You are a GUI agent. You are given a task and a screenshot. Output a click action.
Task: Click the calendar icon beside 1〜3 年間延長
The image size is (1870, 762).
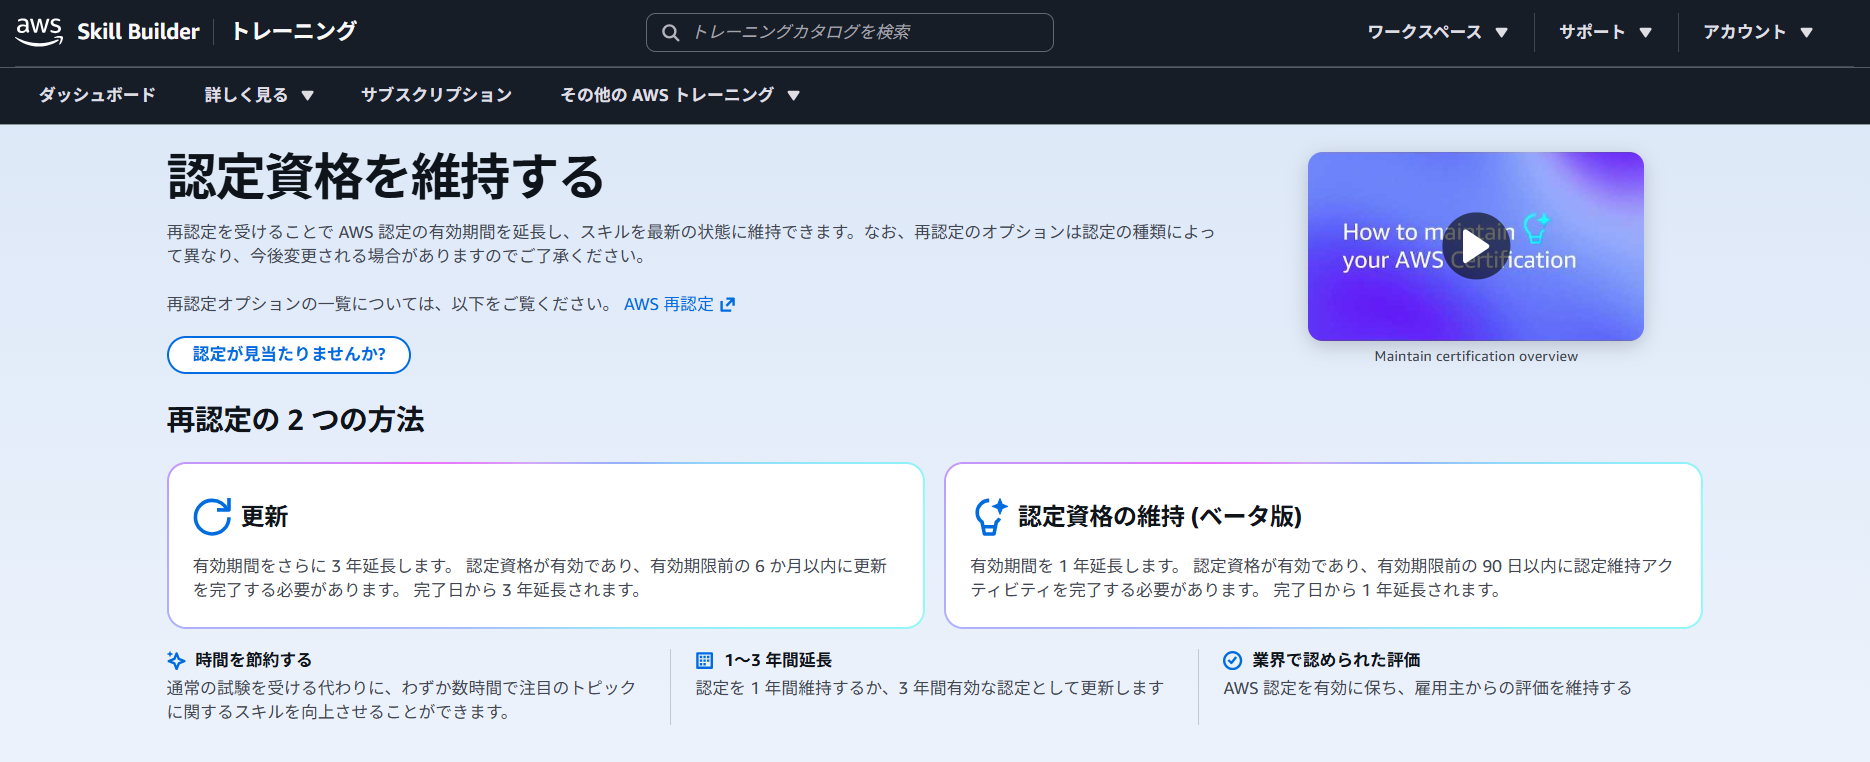tap(705, 660)
